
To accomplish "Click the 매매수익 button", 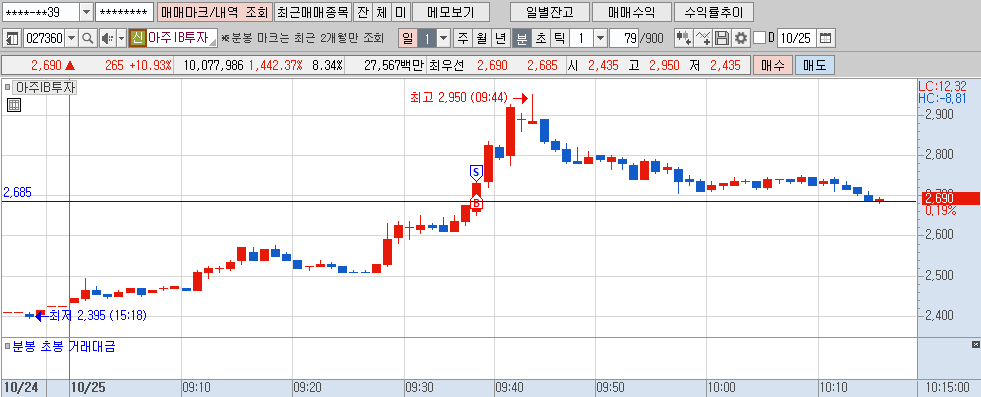I will click(x=631, y=12).
